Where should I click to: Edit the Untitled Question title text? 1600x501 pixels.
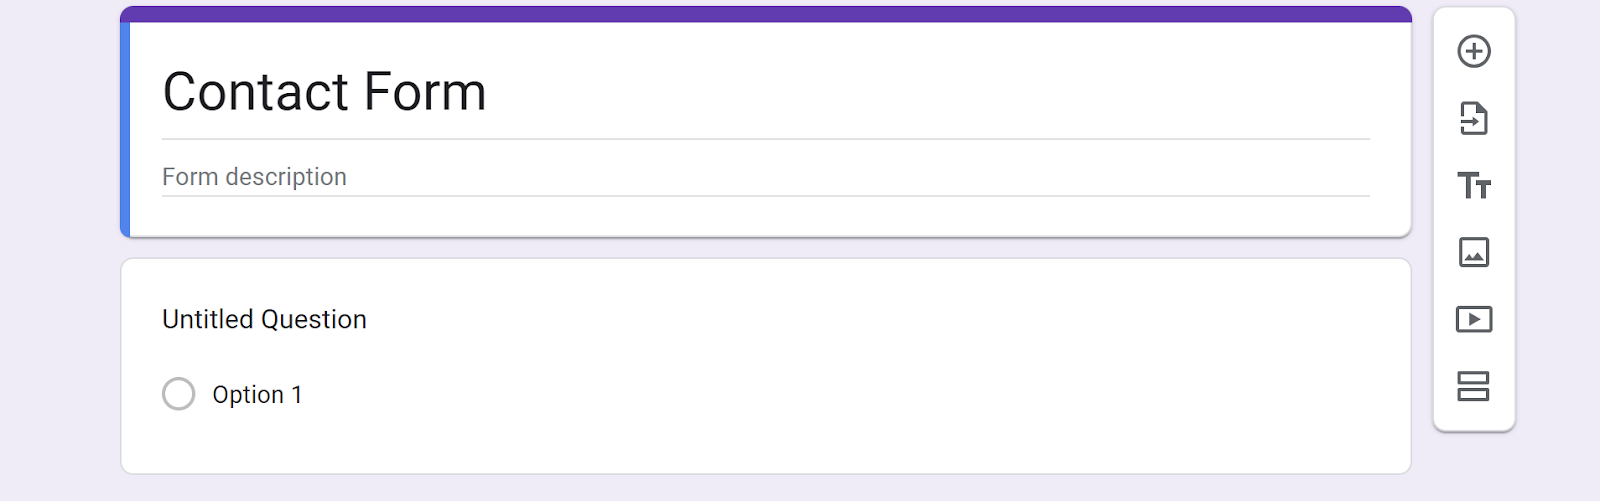[x=264, y=320]
